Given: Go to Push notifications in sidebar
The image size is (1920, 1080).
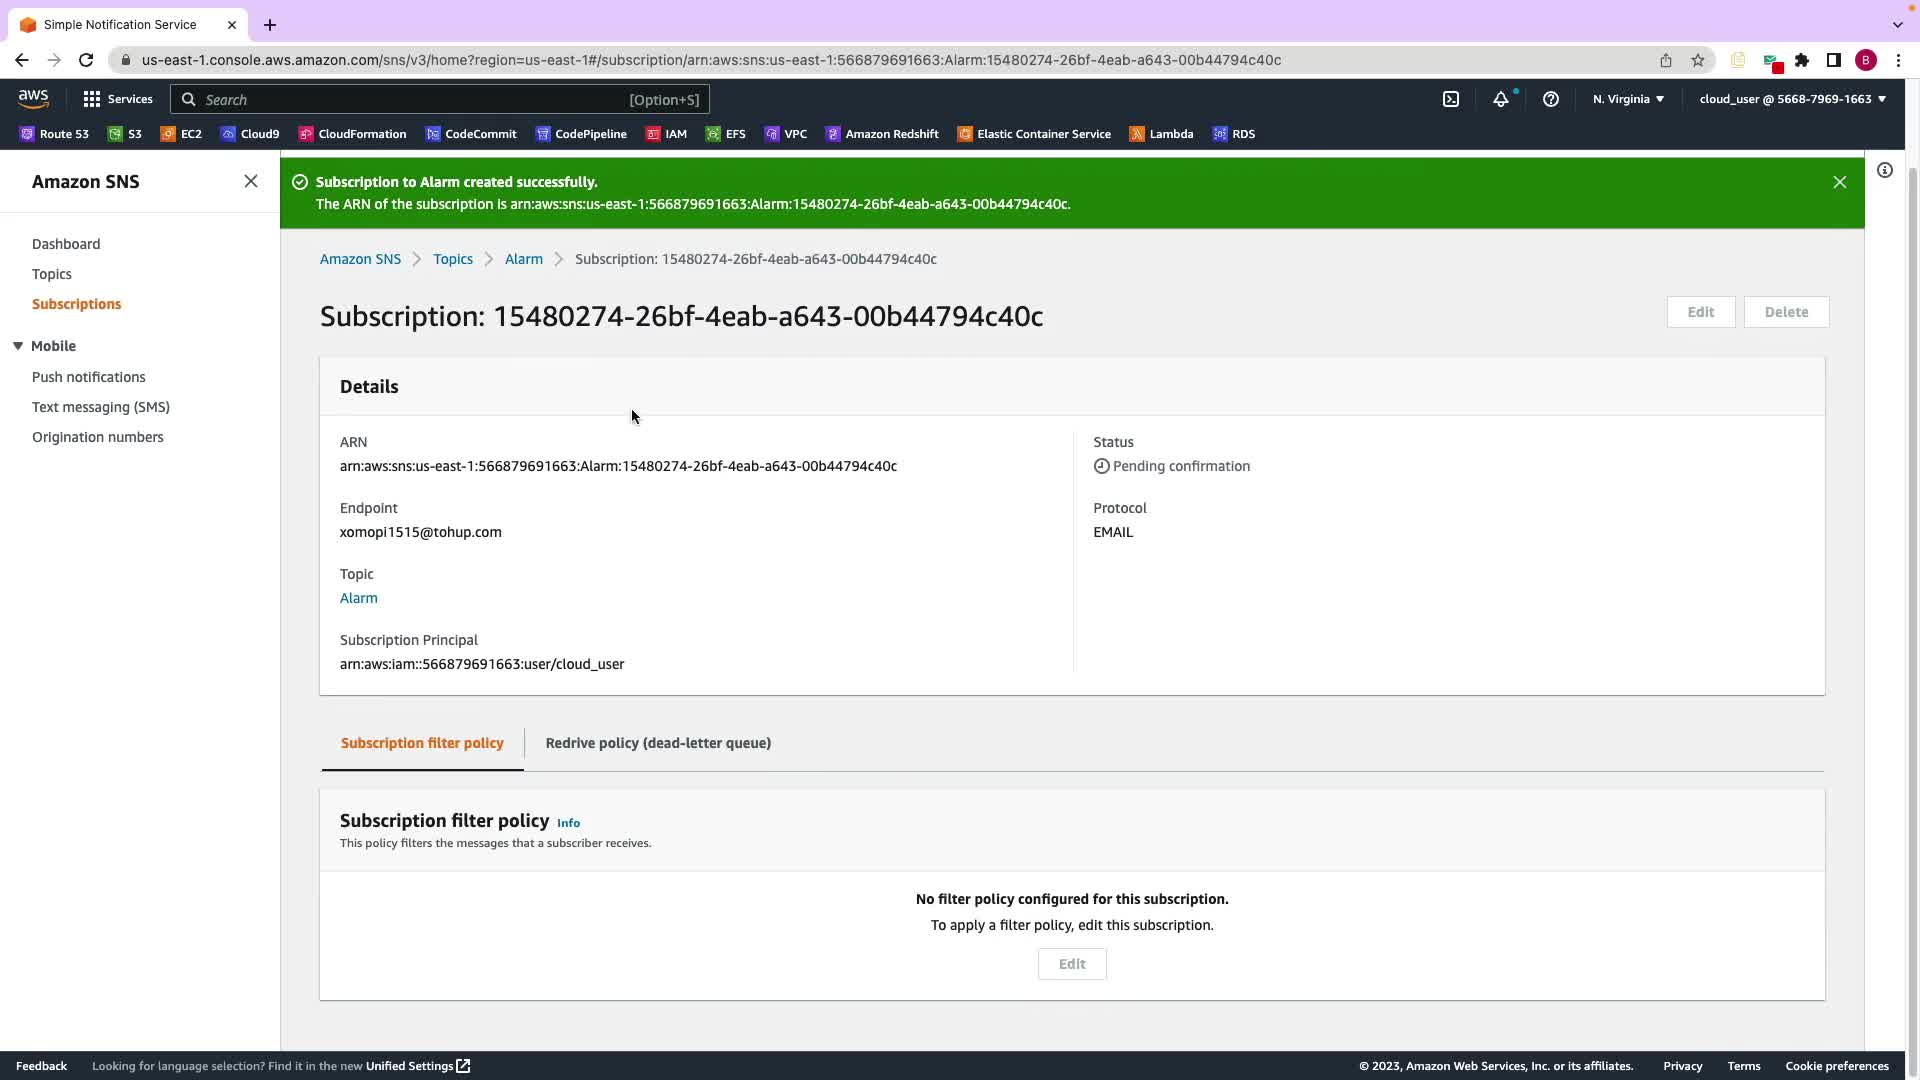Looking at the screenshot, I should pos(88,377).
